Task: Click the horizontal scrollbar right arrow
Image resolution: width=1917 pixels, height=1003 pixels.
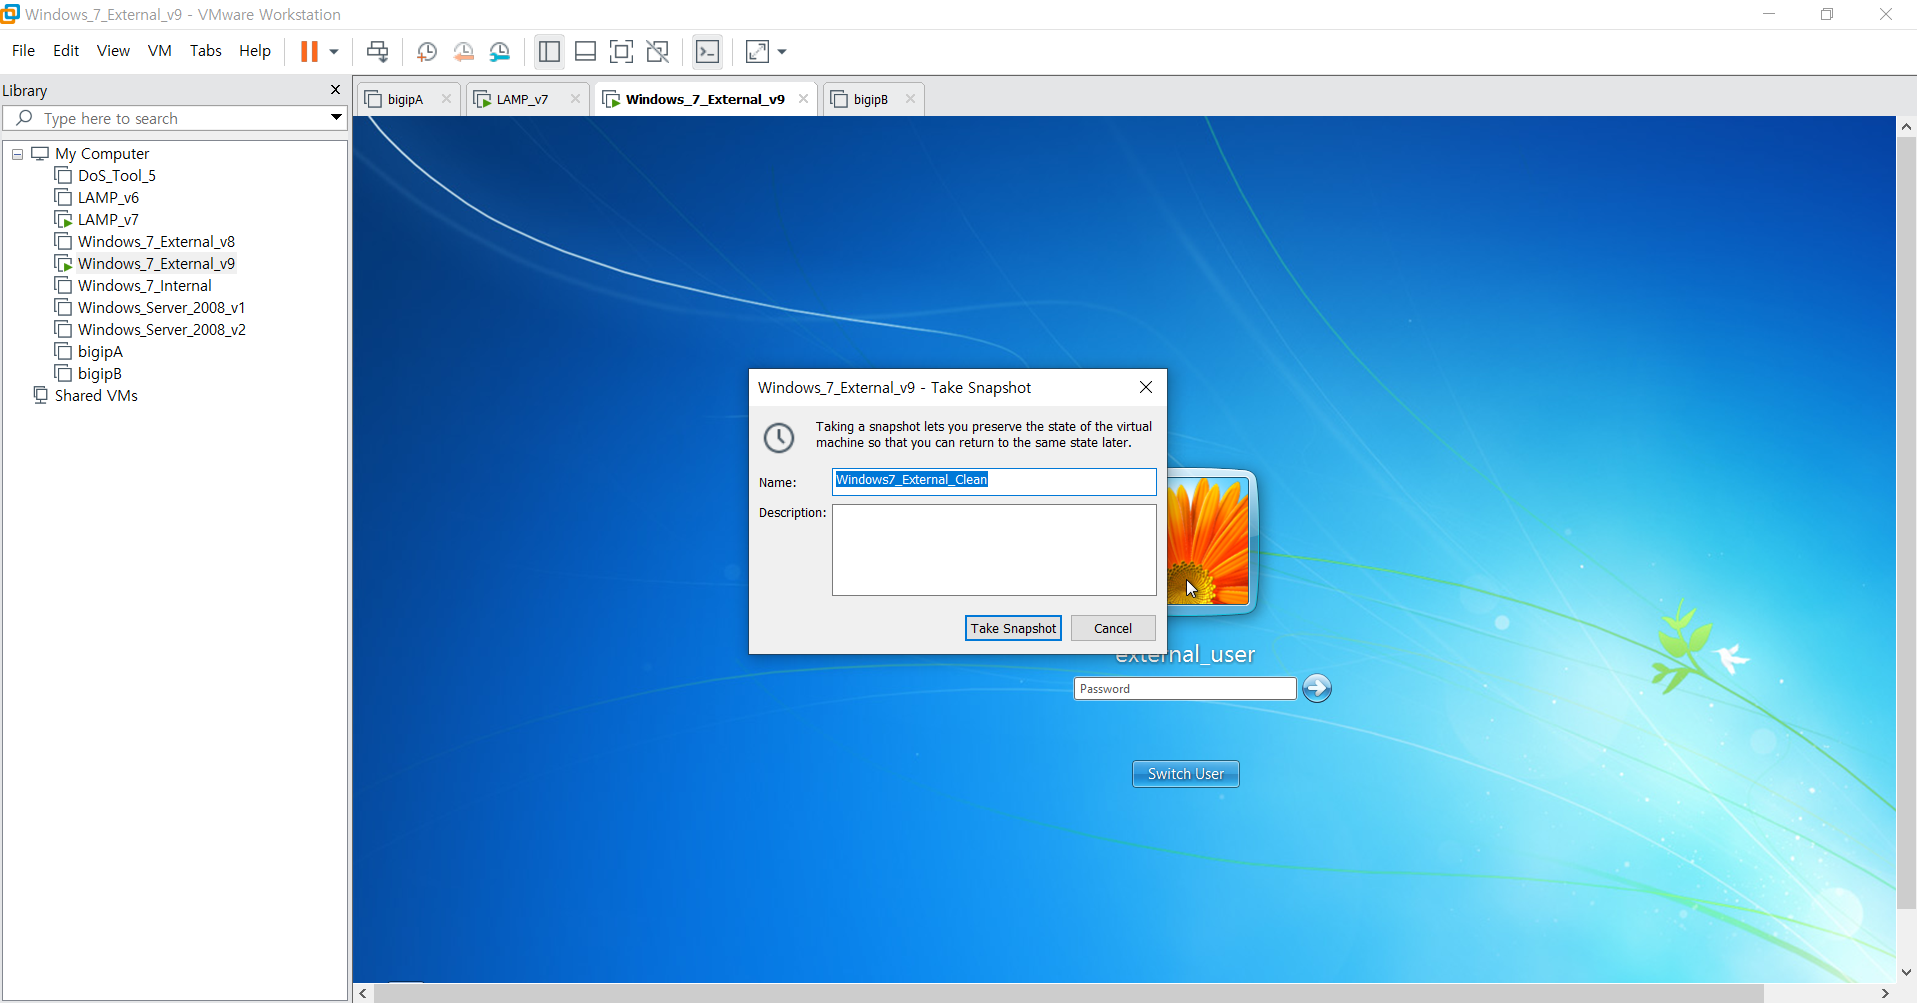Action: 1886,993
